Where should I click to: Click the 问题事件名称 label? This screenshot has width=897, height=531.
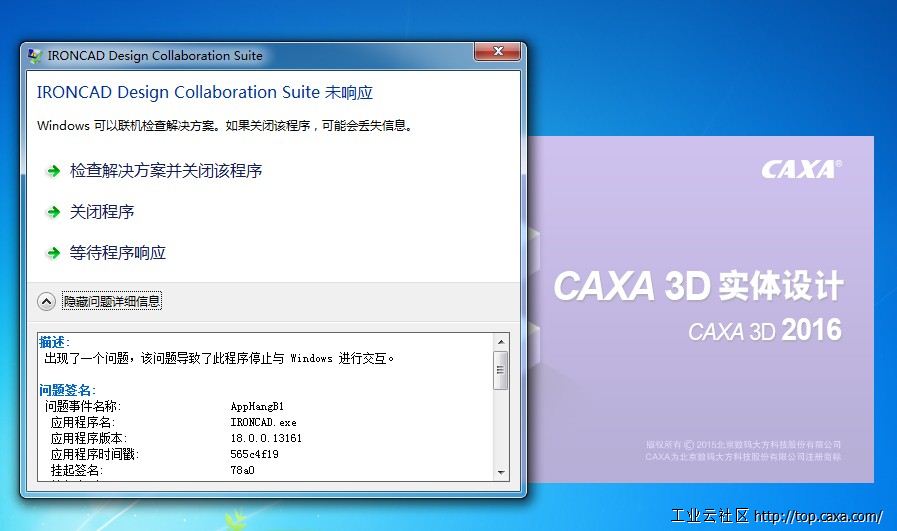pos(83,406)
